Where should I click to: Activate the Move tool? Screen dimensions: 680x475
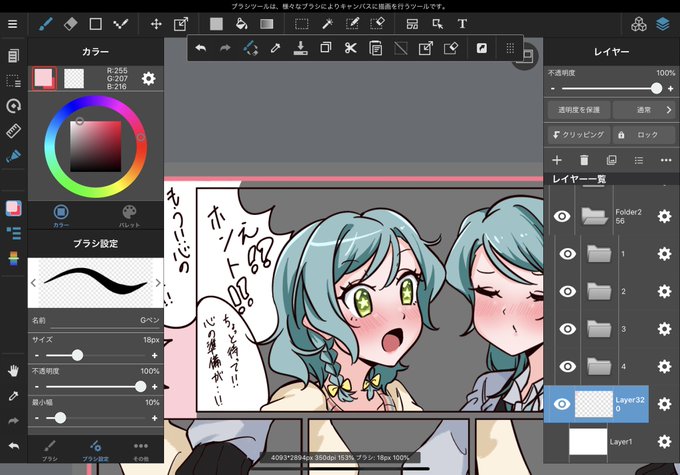156,24
